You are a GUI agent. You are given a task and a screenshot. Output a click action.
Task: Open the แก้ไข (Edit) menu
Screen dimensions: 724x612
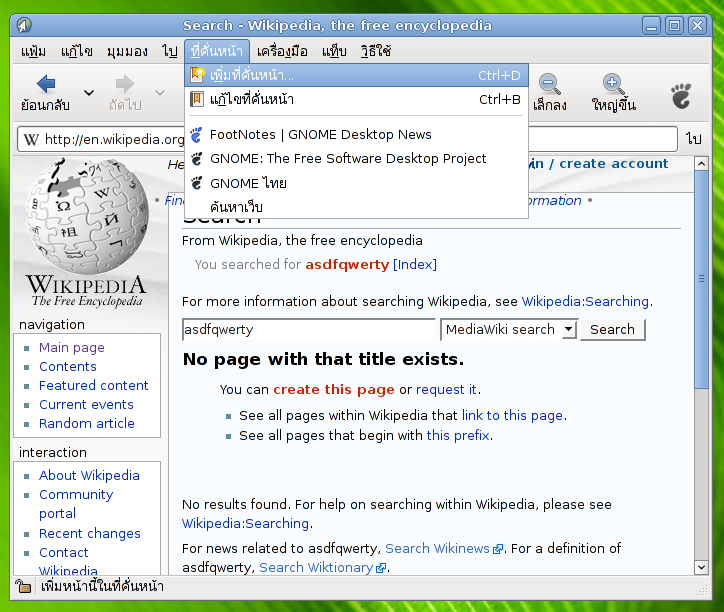[x=77, y=51]
